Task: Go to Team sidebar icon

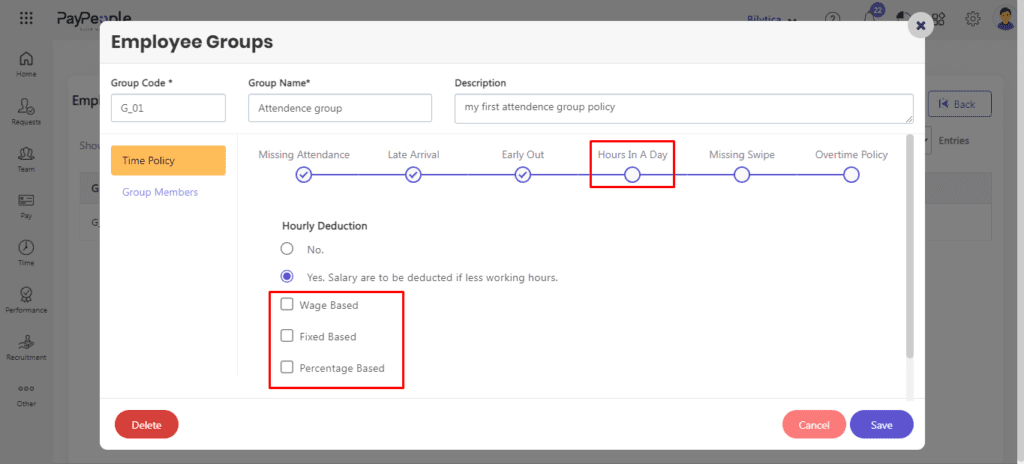Action: tap(26, 153)
